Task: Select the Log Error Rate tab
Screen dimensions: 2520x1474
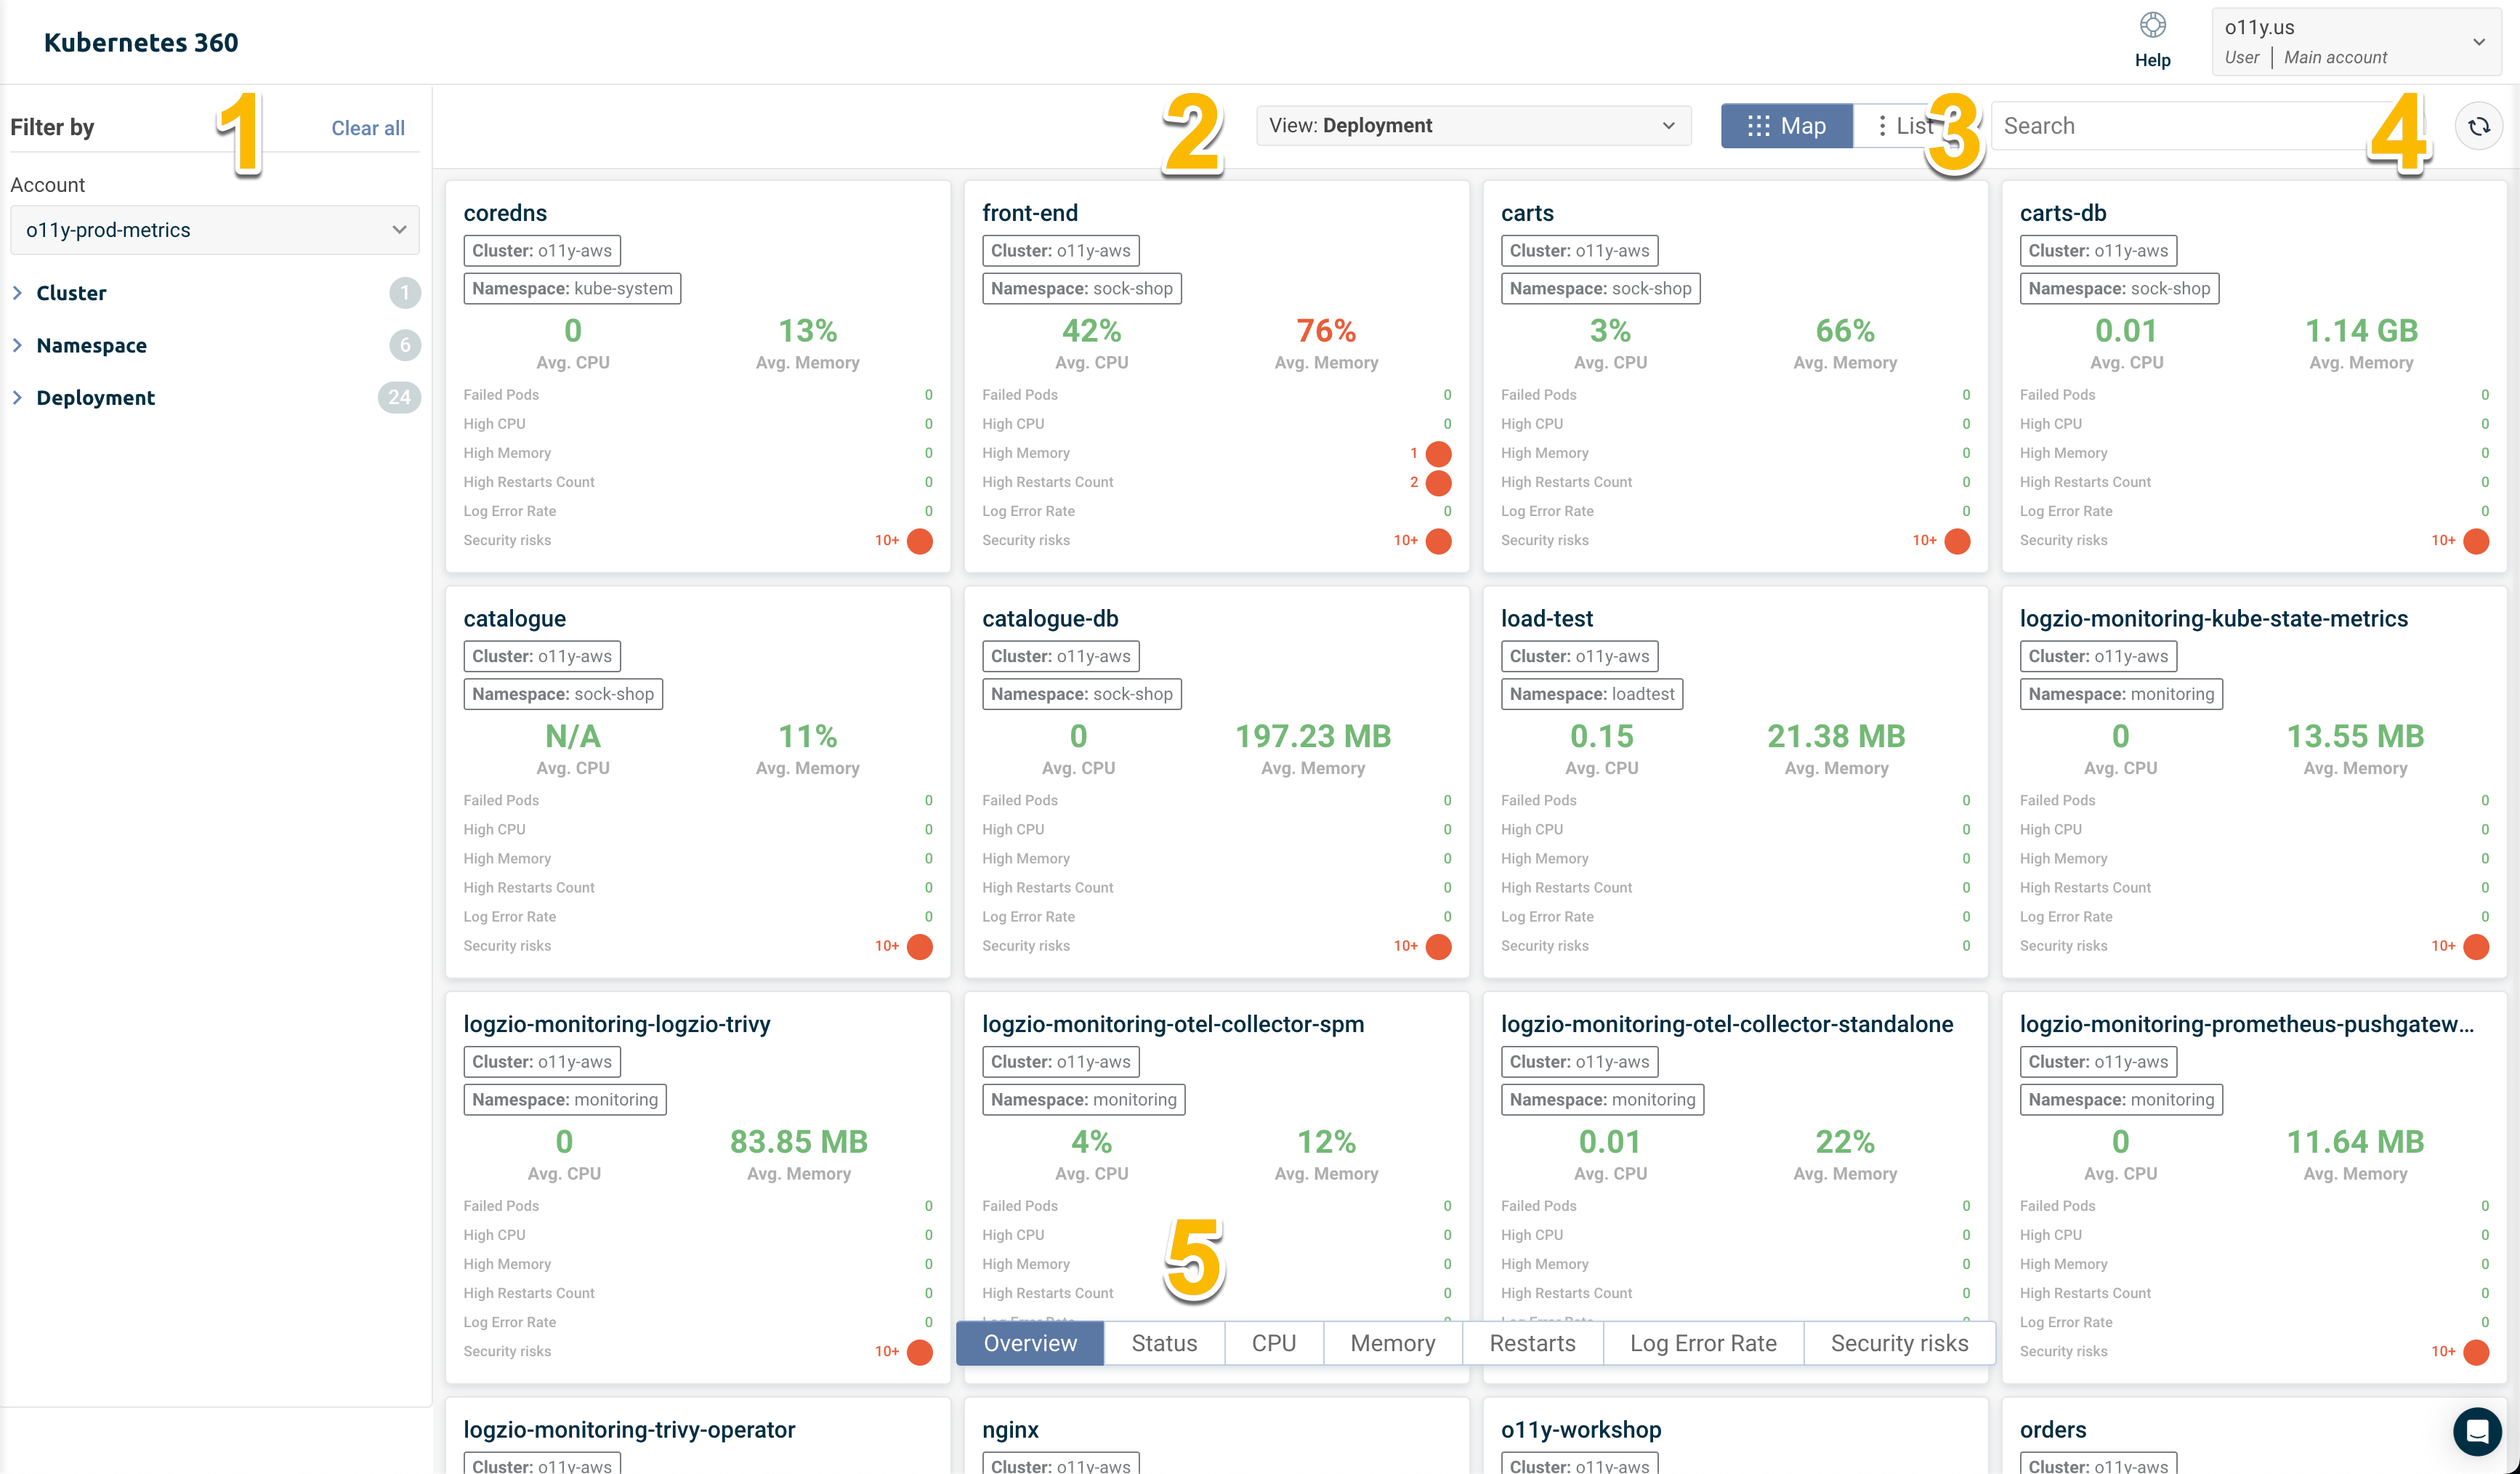Action: (x=1703, y=1342)
